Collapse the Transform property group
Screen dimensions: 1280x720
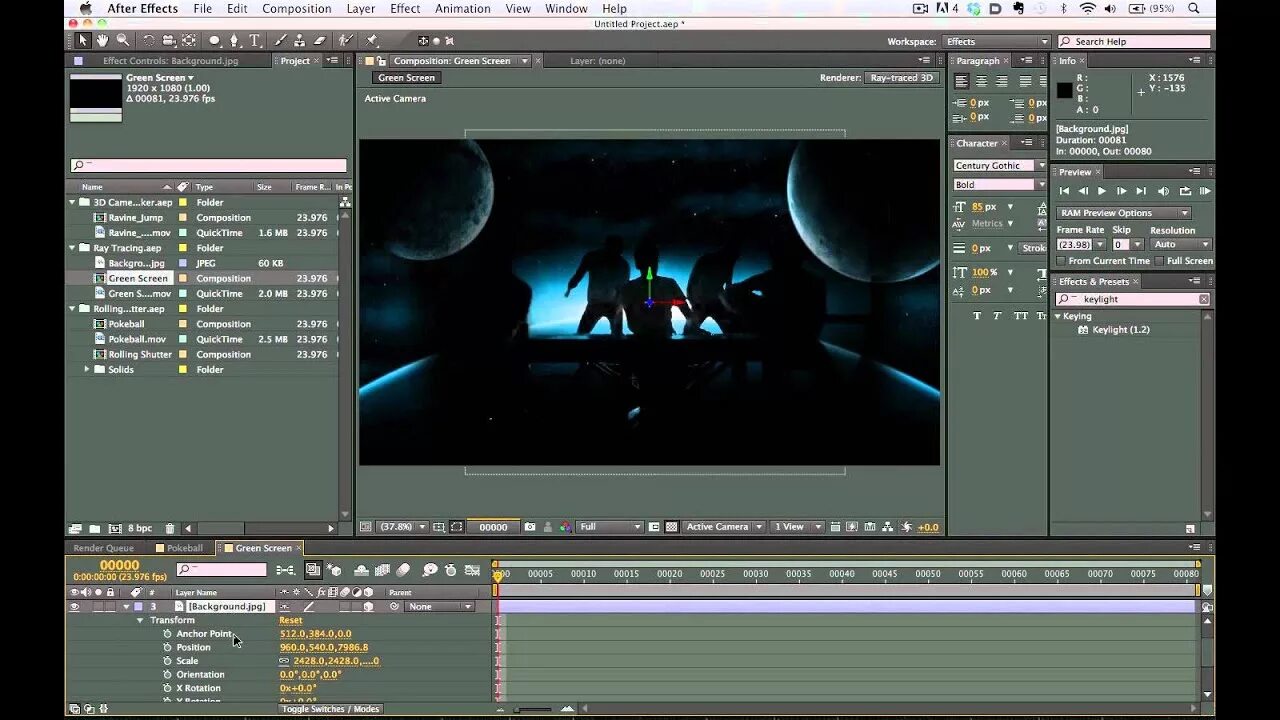140,620
